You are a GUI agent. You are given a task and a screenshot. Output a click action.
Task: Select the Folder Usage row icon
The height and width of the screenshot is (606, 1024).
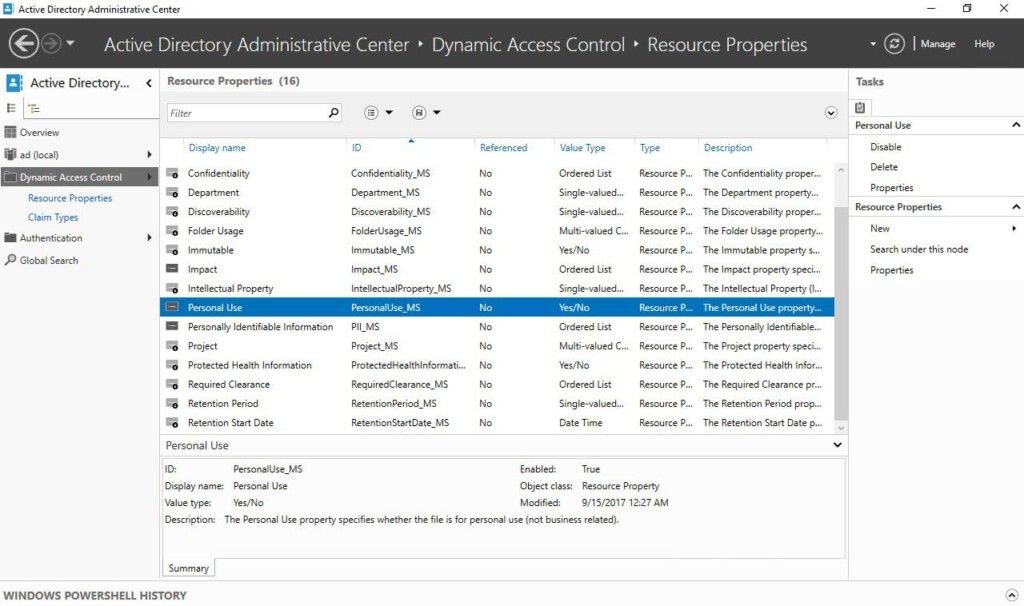coord(172,231)
